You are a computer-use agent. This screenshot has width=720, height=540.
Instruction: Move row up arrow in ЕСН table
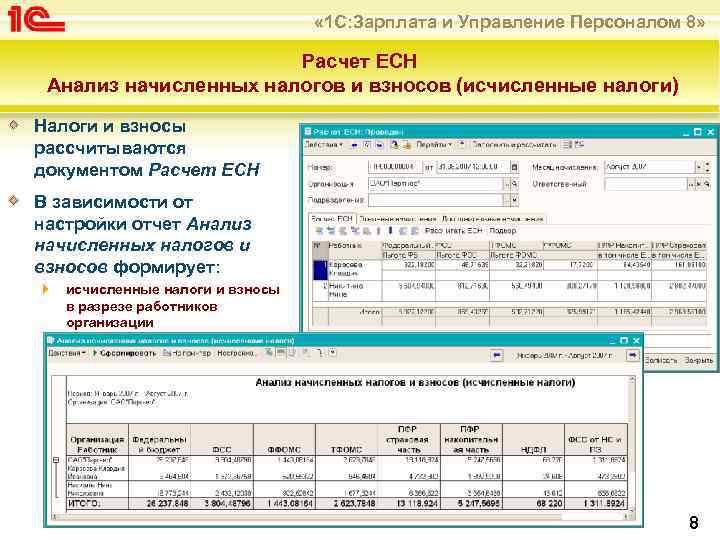click(x=378, y=231)
